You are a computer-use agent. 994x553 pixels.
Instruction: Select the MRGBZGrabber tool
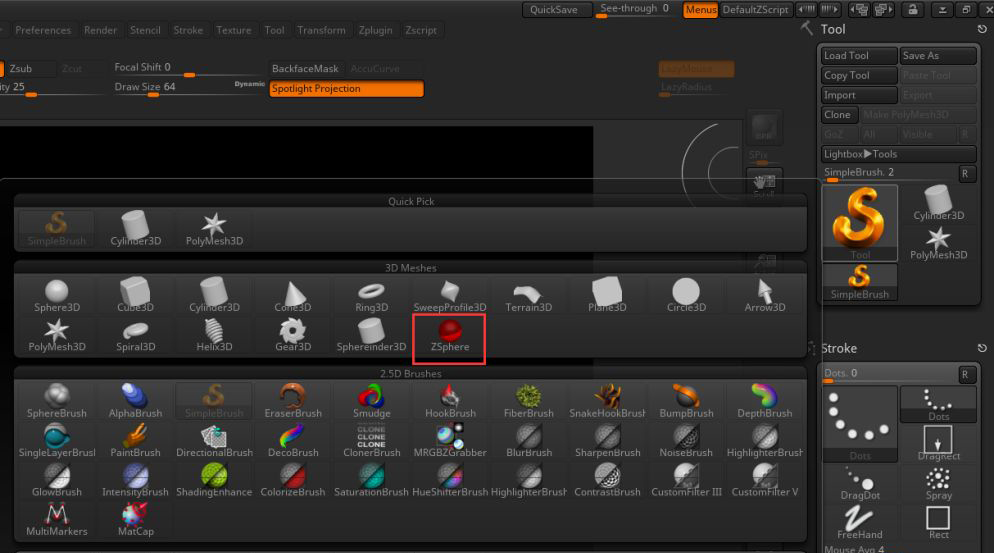point(450,441)
